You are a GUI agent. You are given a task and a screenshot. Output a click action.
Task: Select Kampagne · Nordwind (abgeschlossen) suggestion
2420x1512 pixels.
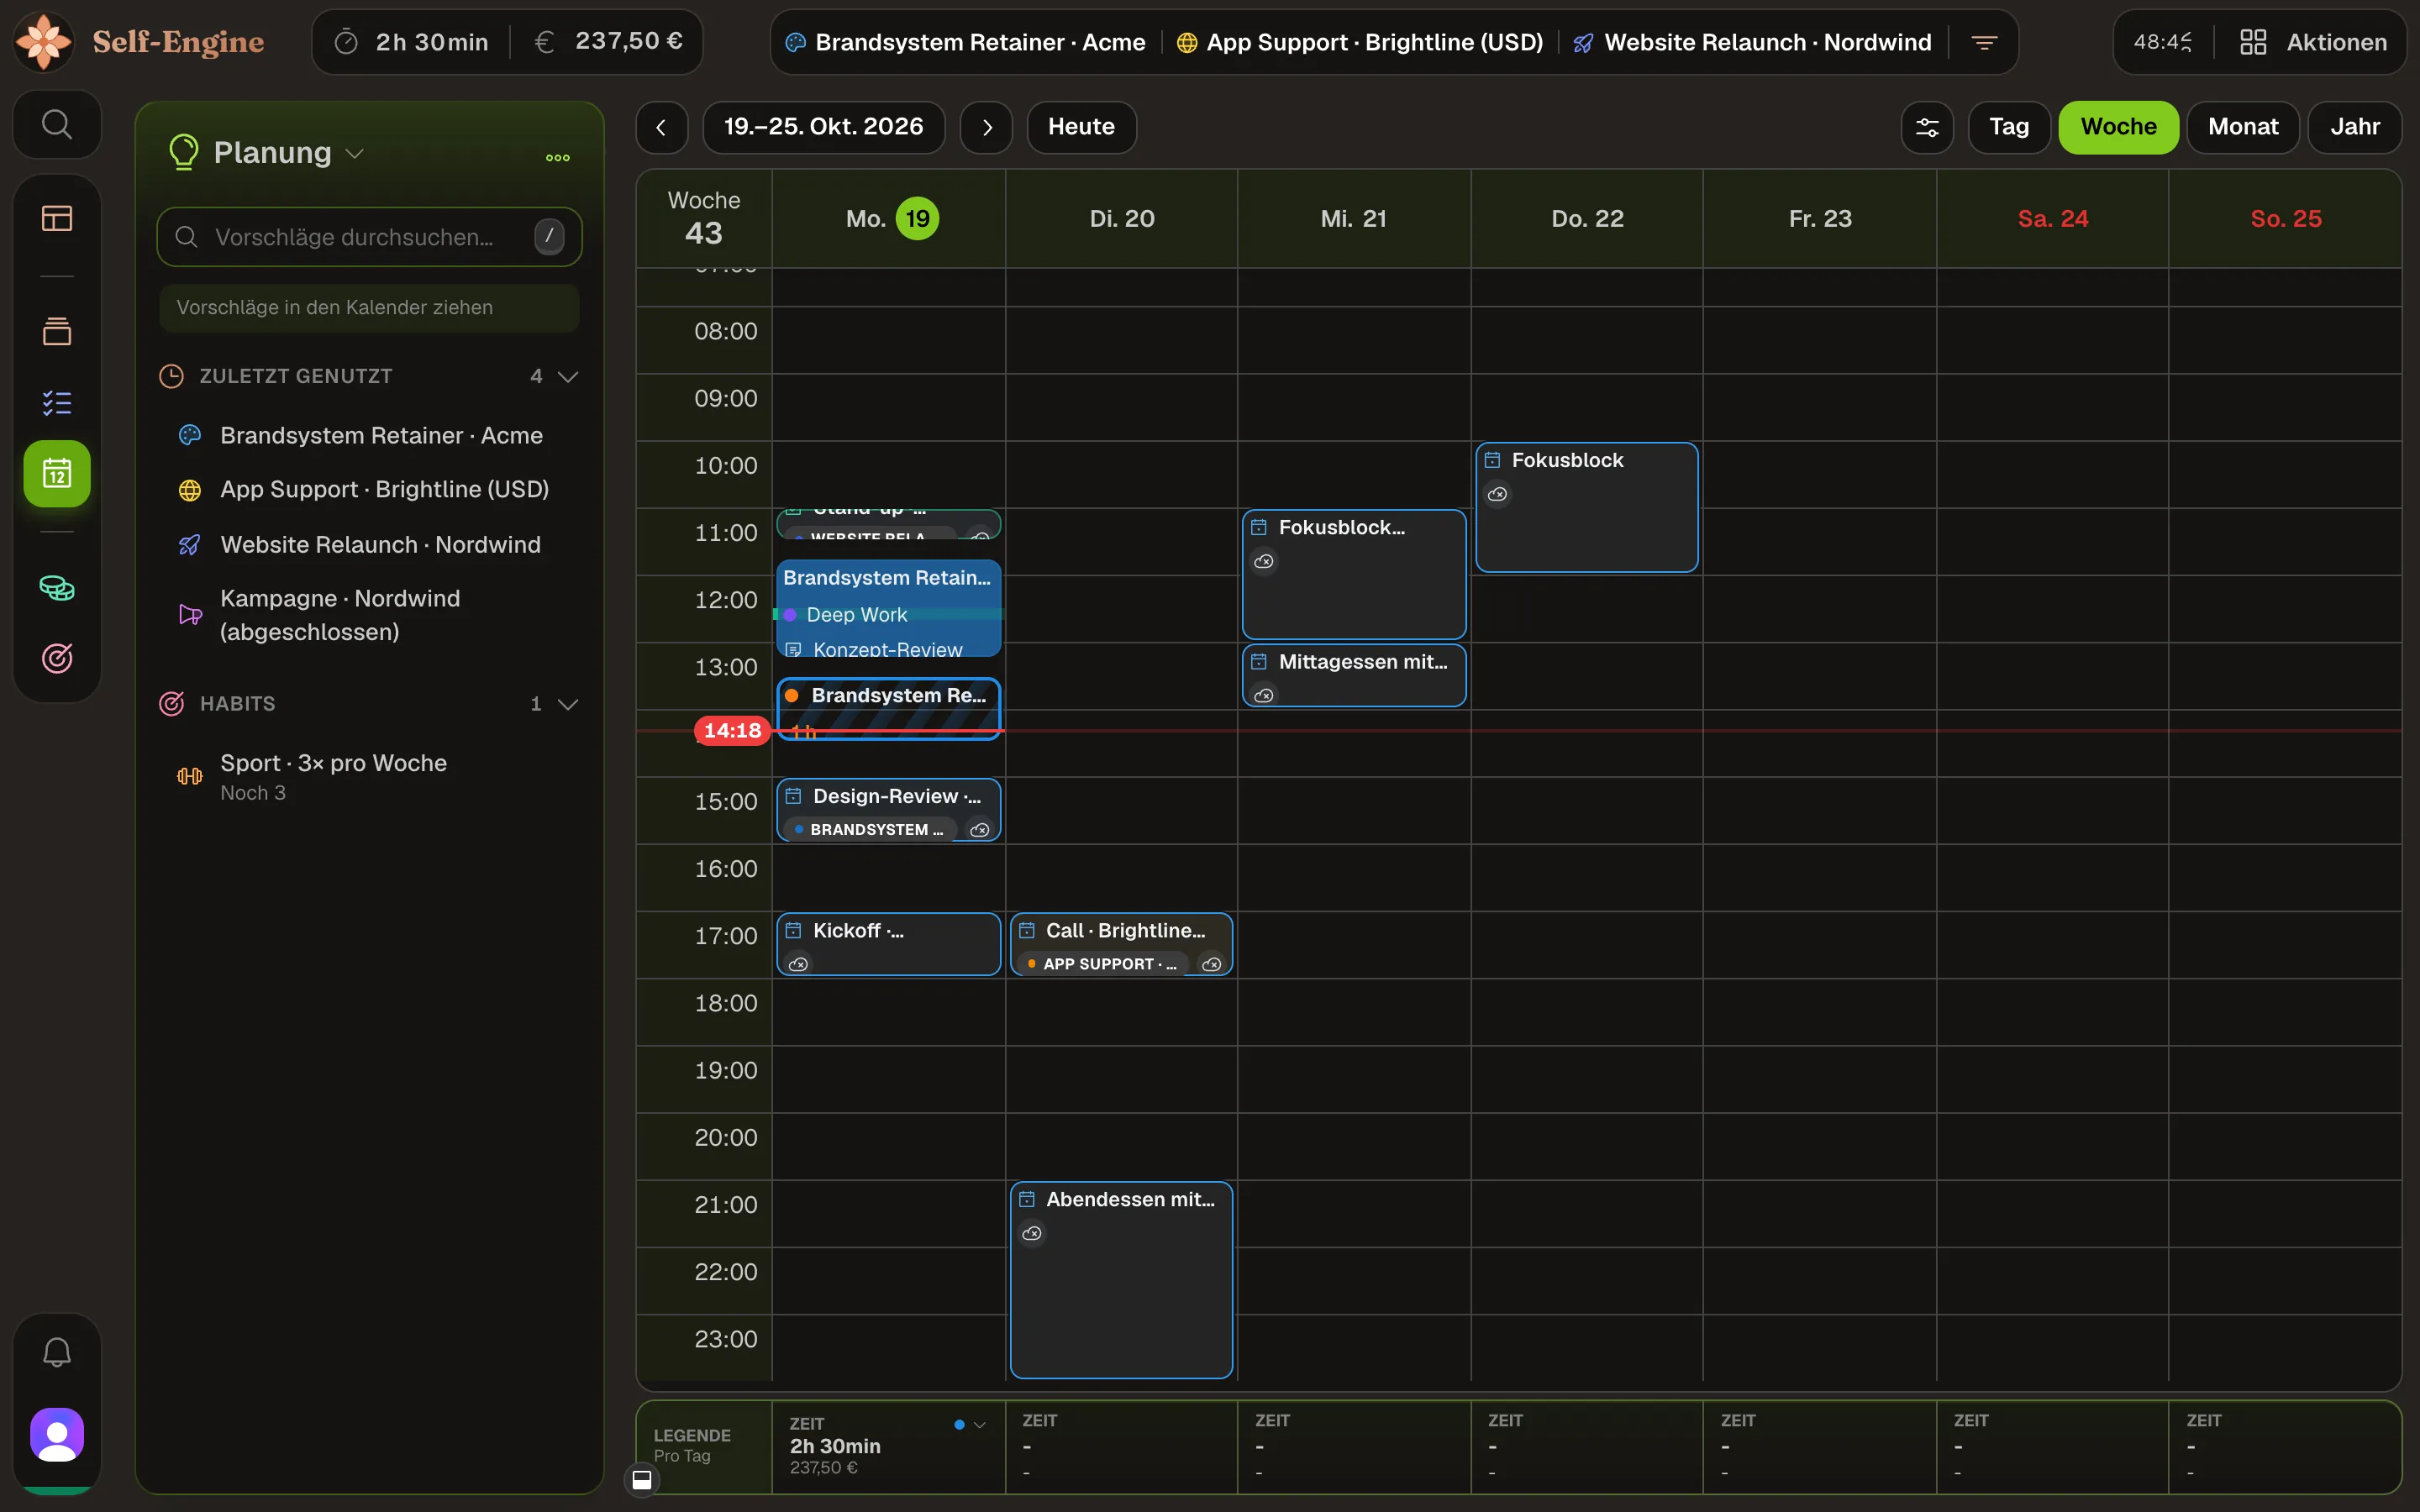point(369,615)
